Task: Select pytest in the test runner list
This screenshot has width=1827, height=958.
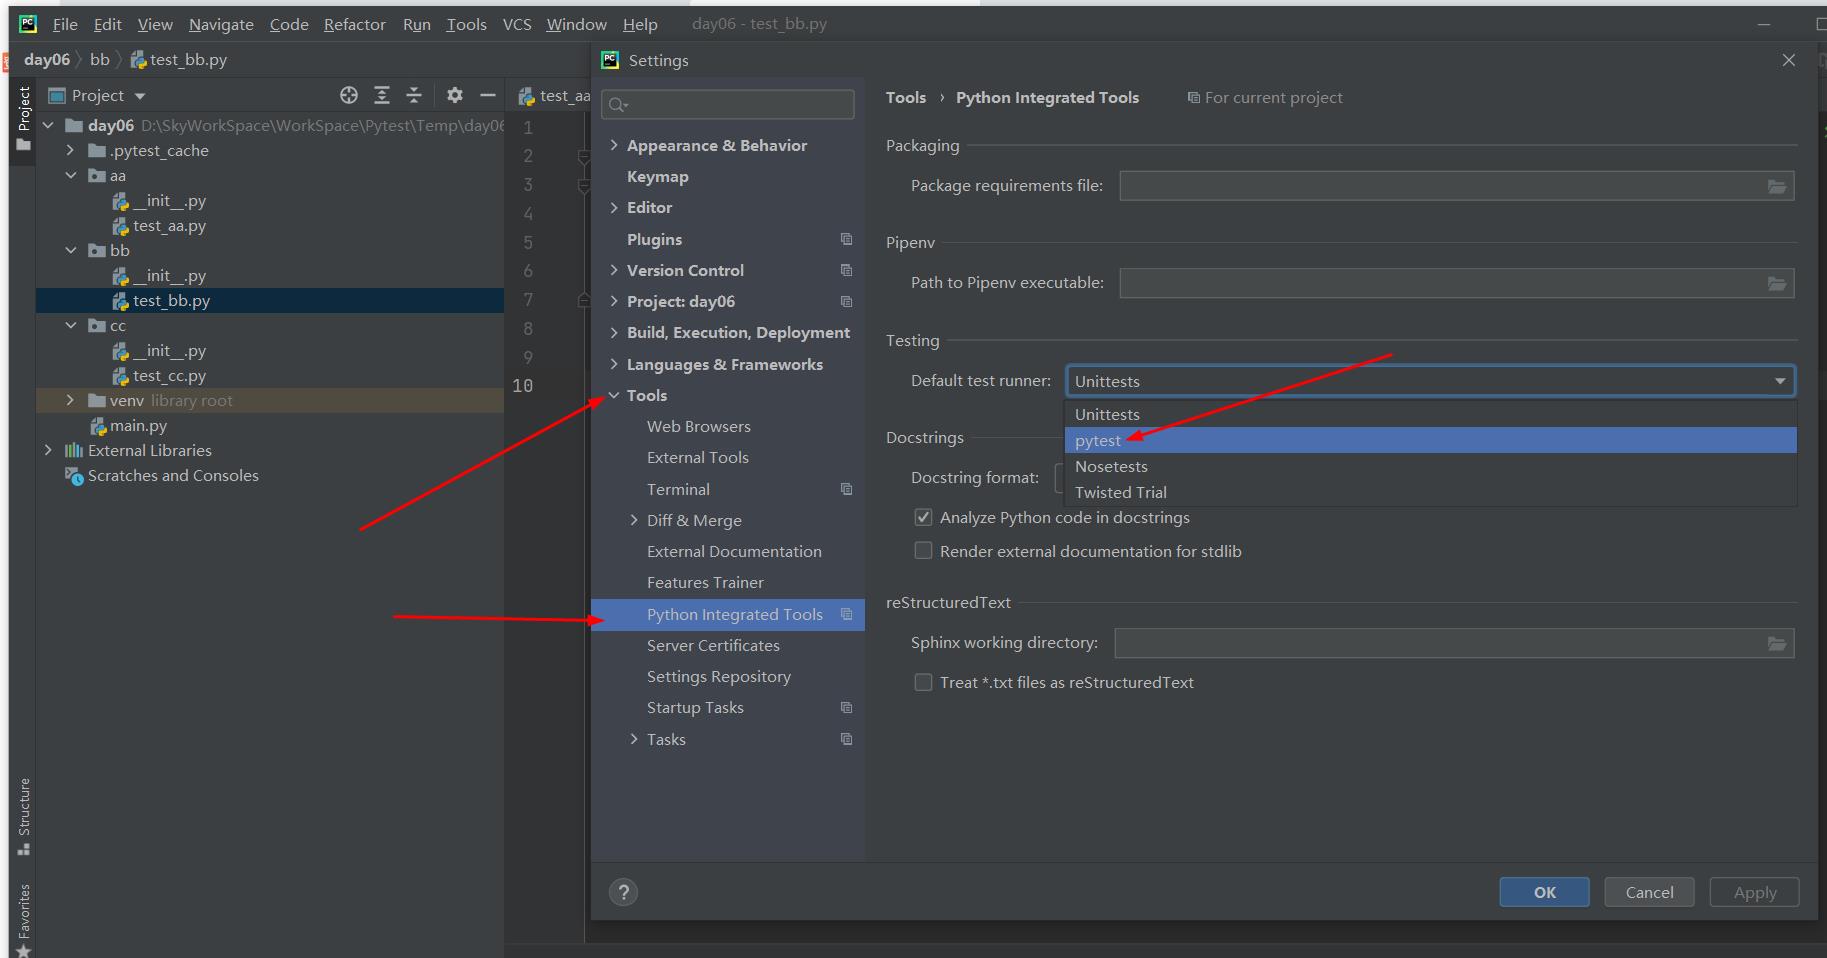Action: coord(1430,440)
